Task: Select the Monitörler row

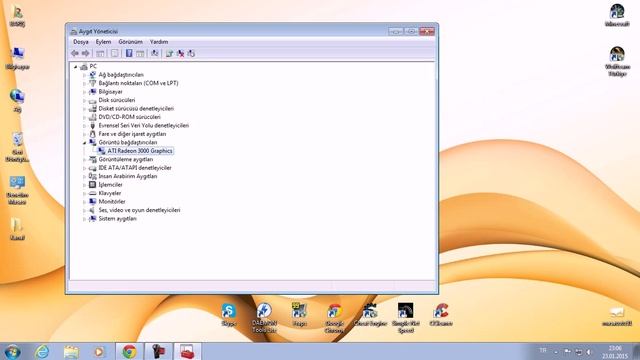Action: (112, 202)
